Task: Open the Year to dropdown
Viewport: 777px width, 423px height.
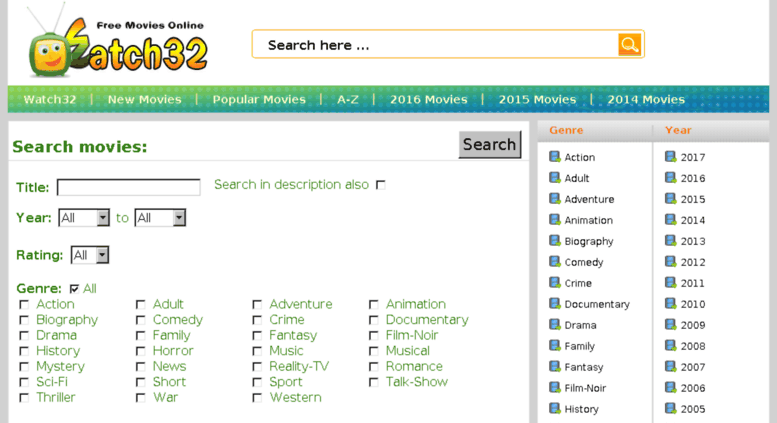Action: [160, 217]
